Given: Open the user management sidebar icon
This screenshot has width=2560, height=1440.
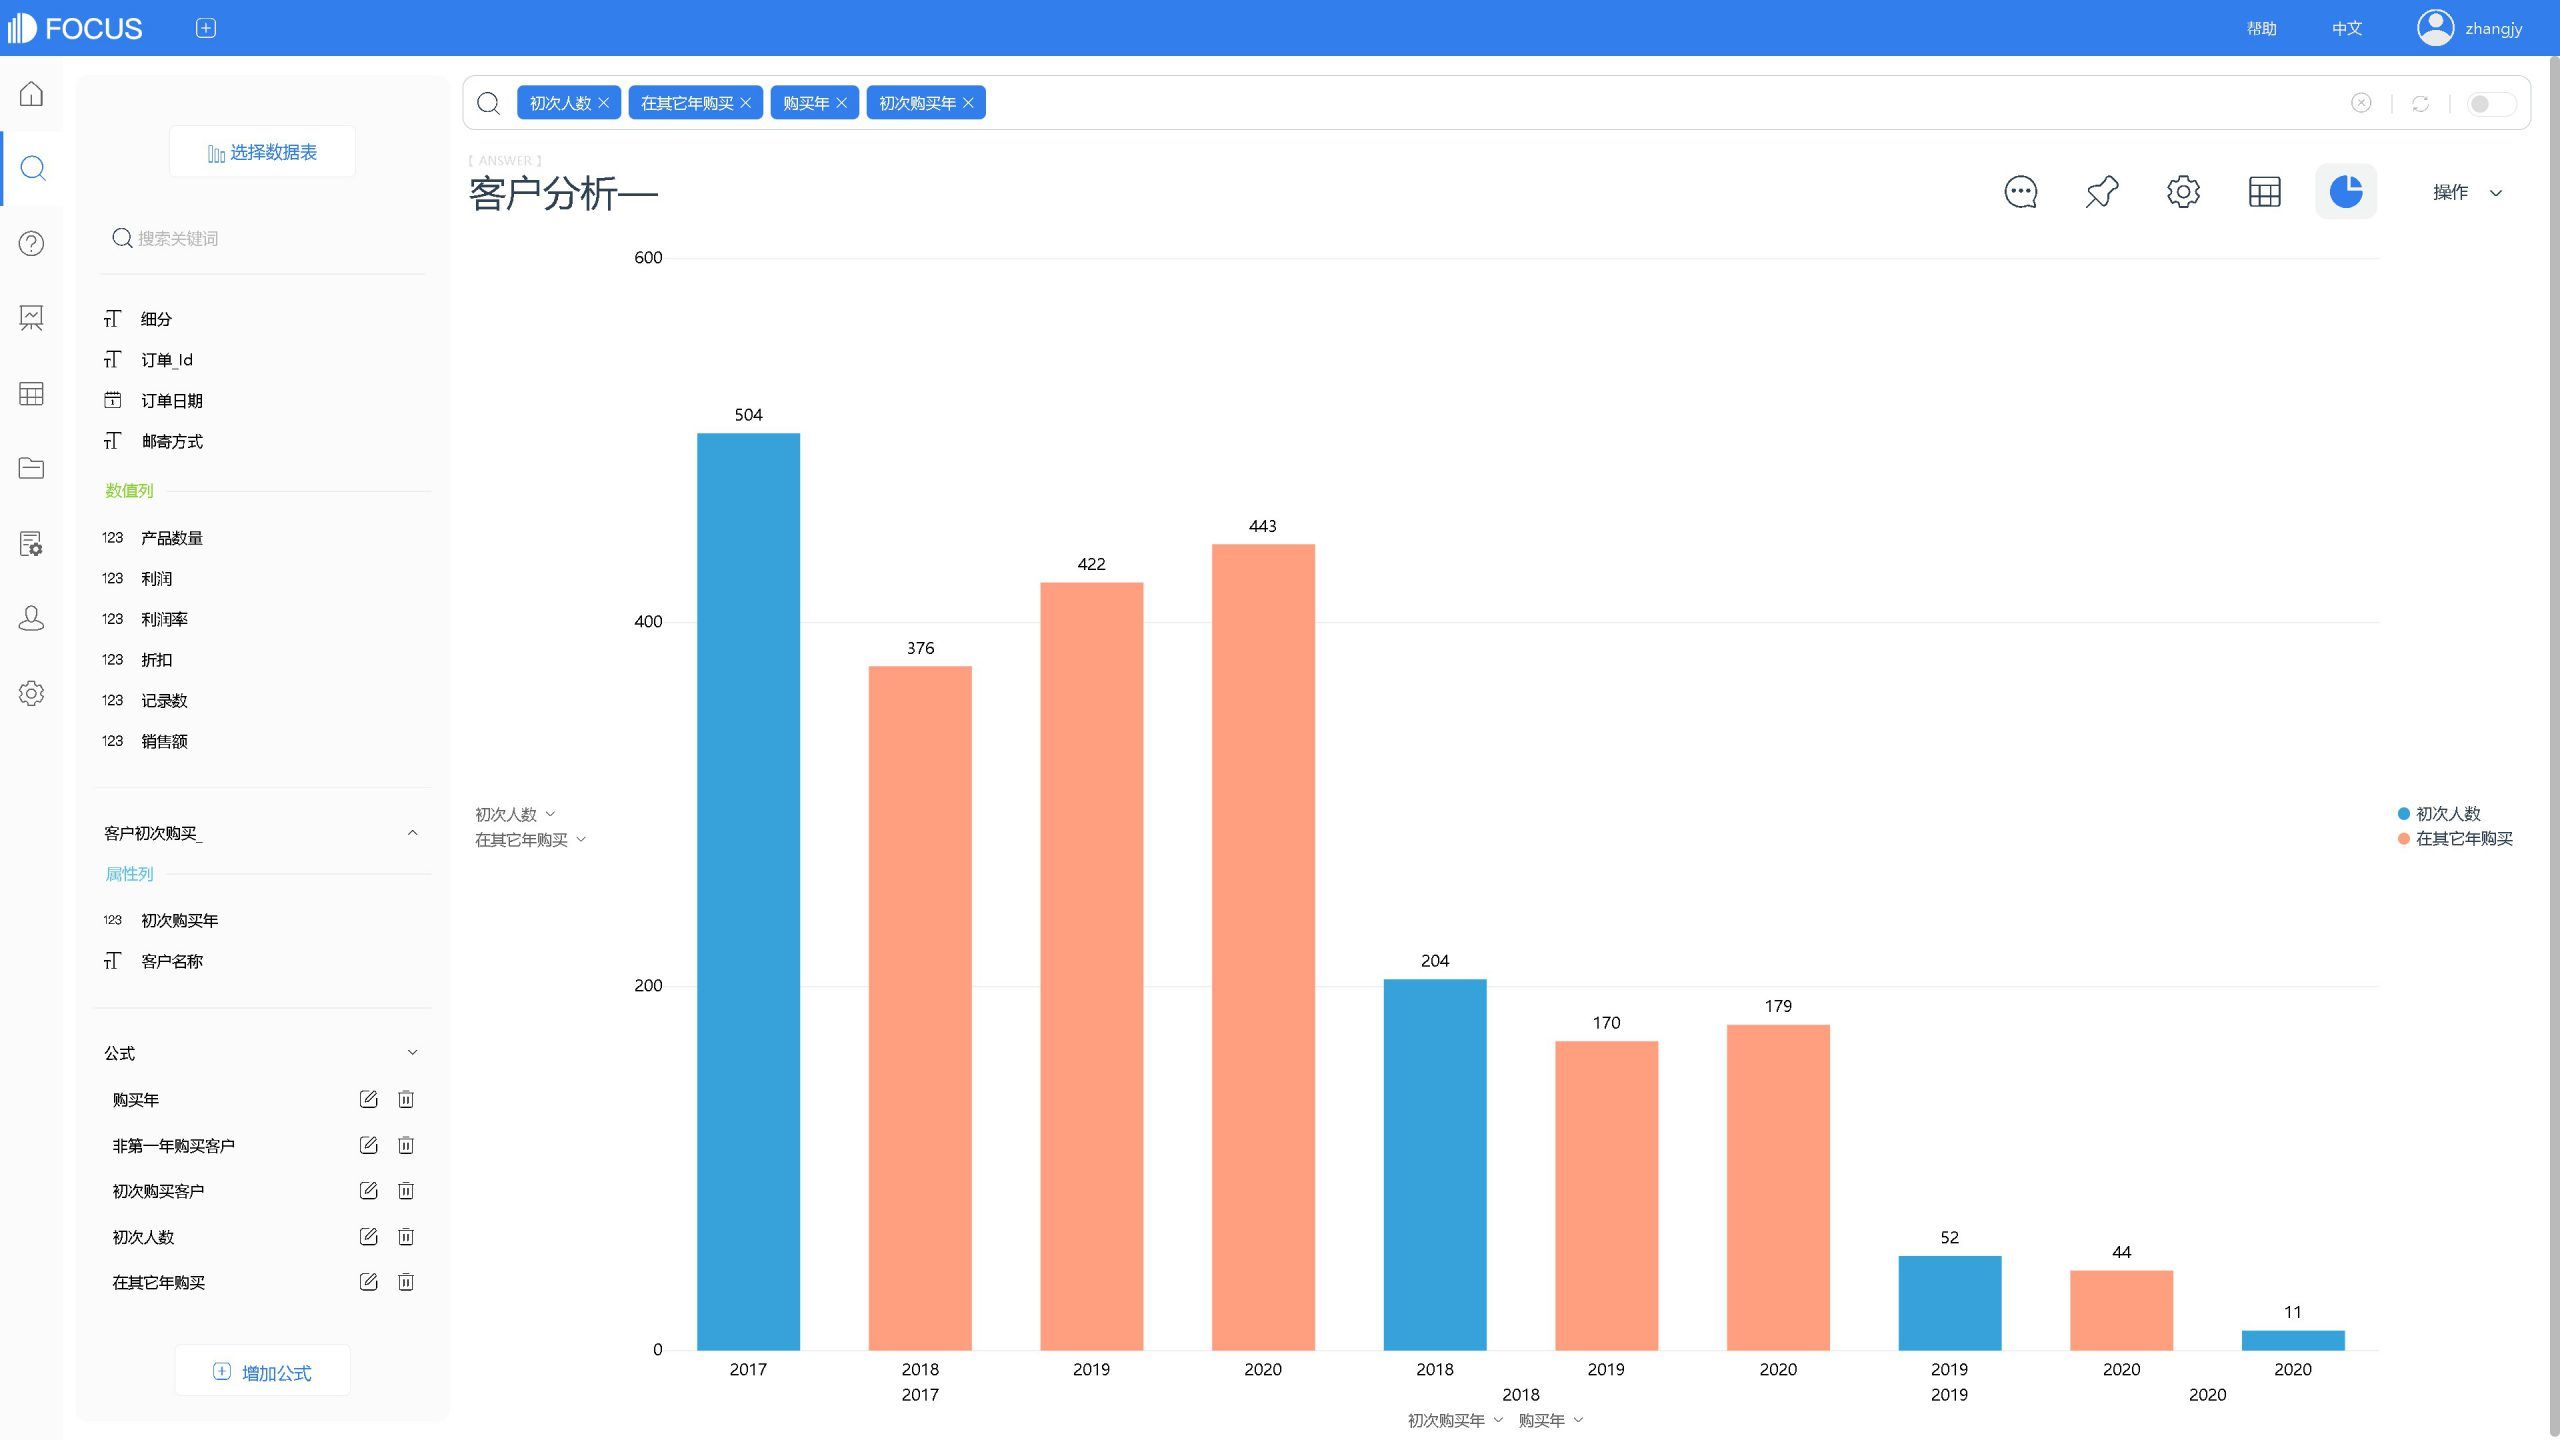Looking at the screenshot, I should click(31, 618).
